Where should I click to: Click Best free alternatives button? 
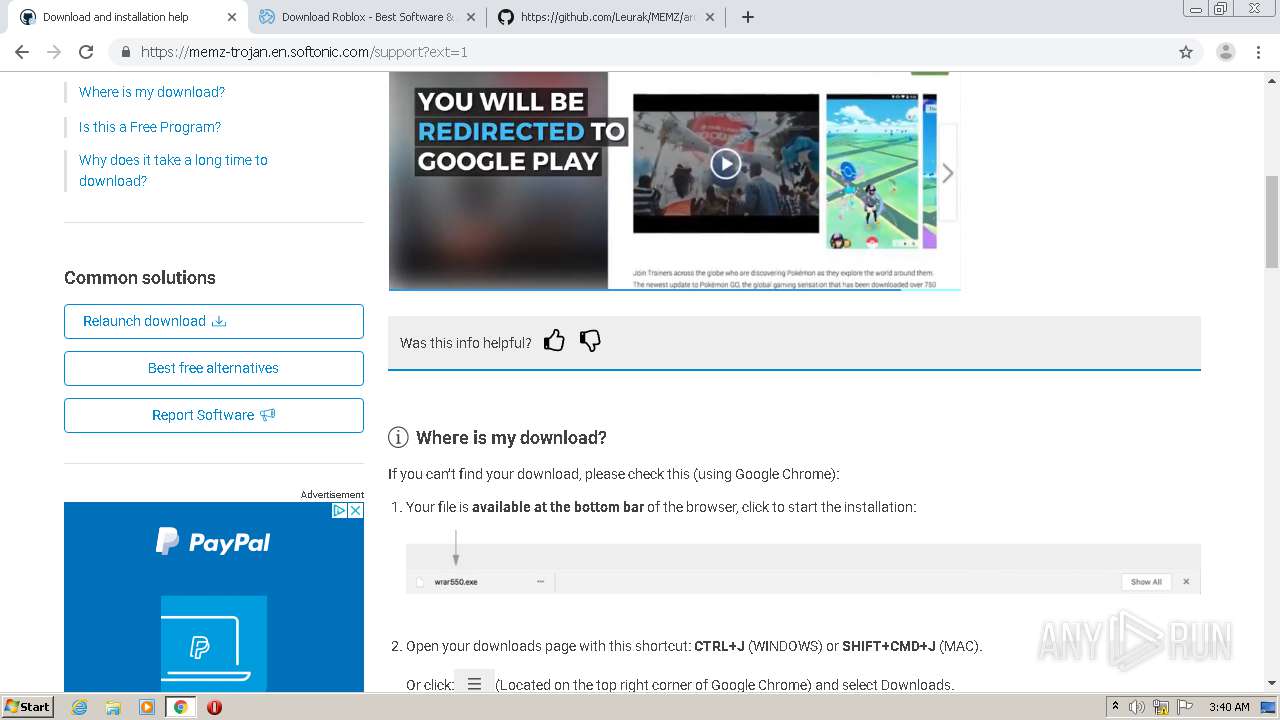pyautogui.click(x=214, y=368)
